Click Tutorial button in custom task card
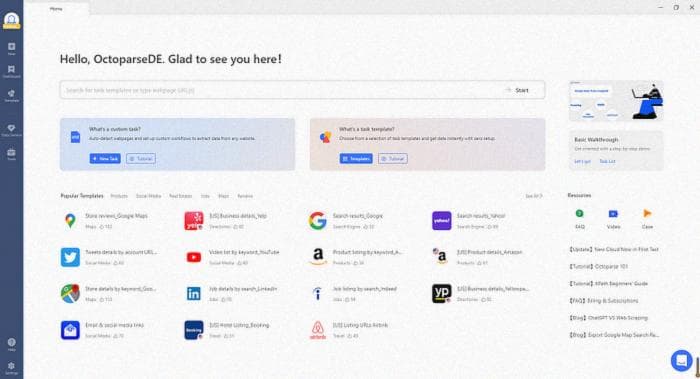The image size is (700, 379). coord(141,158)
